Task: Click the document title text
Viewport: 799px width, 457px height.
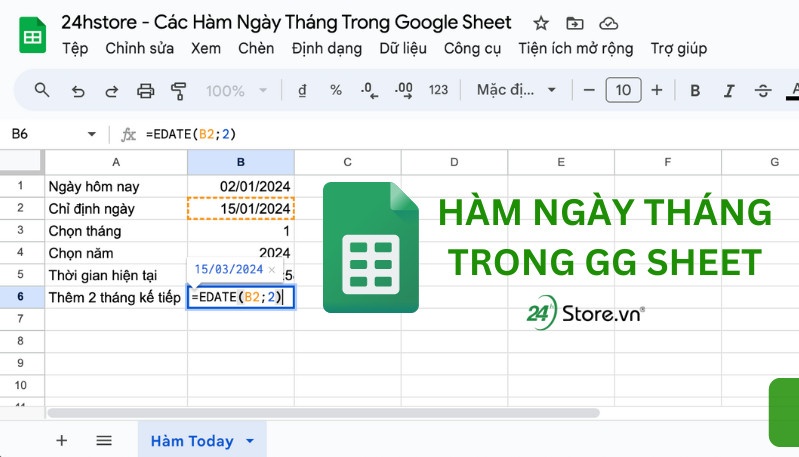Action: click(286, 22)
